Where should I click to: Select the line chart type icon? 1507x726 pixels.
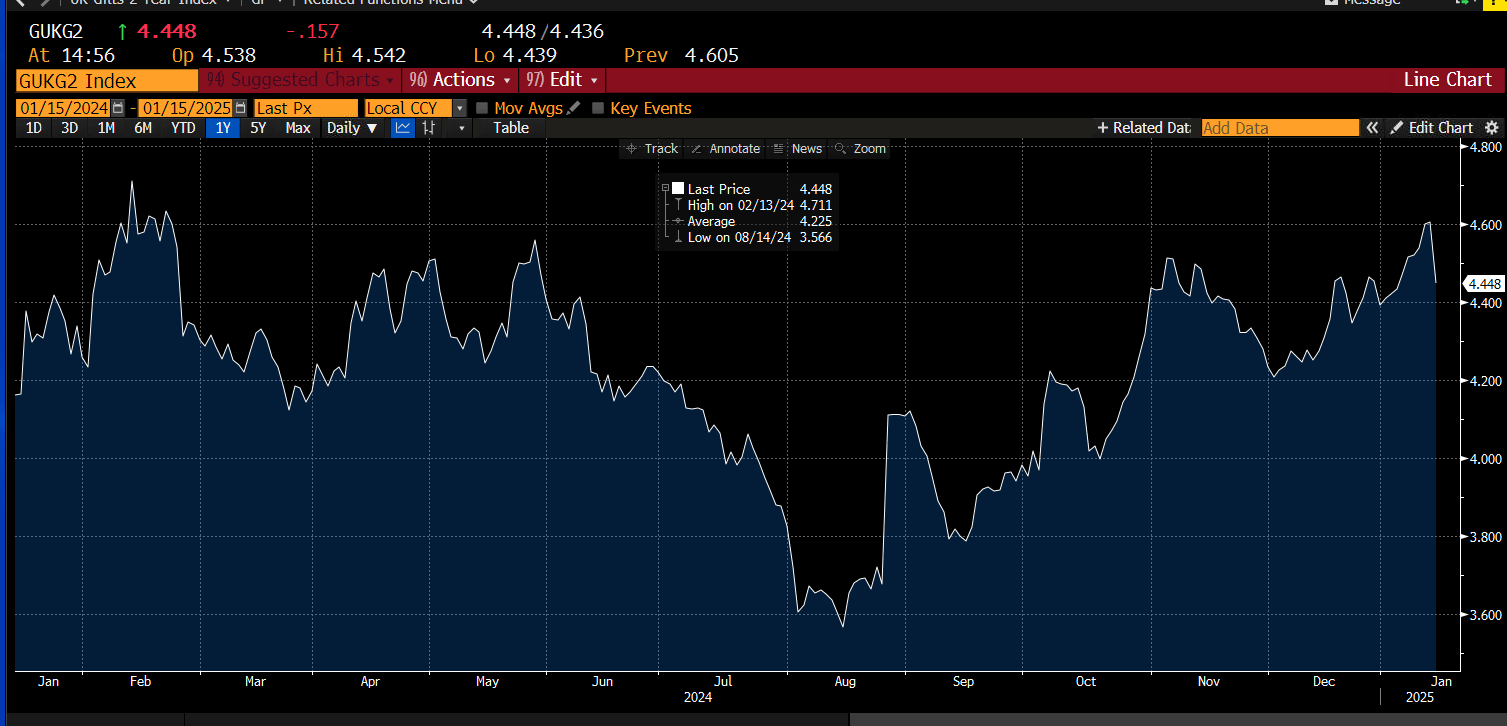click(403, 128)
